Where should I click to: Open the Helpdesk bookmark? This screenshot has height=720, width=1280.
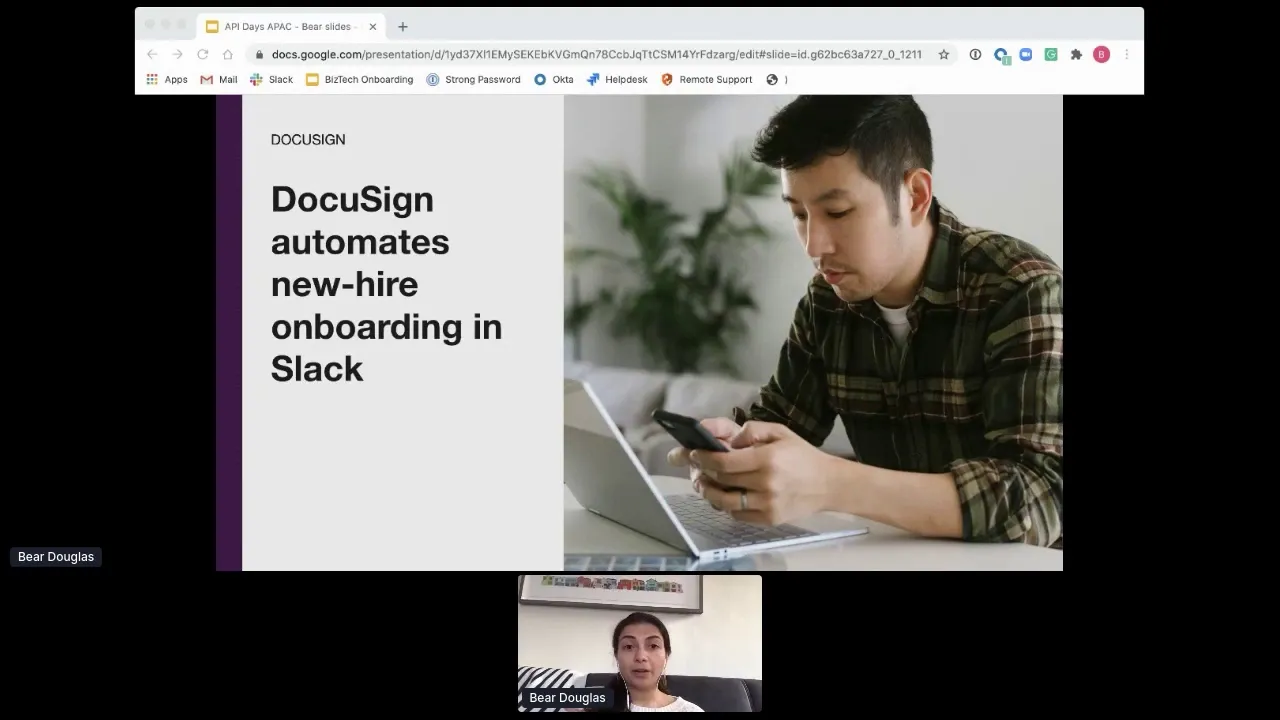[617, 80]
